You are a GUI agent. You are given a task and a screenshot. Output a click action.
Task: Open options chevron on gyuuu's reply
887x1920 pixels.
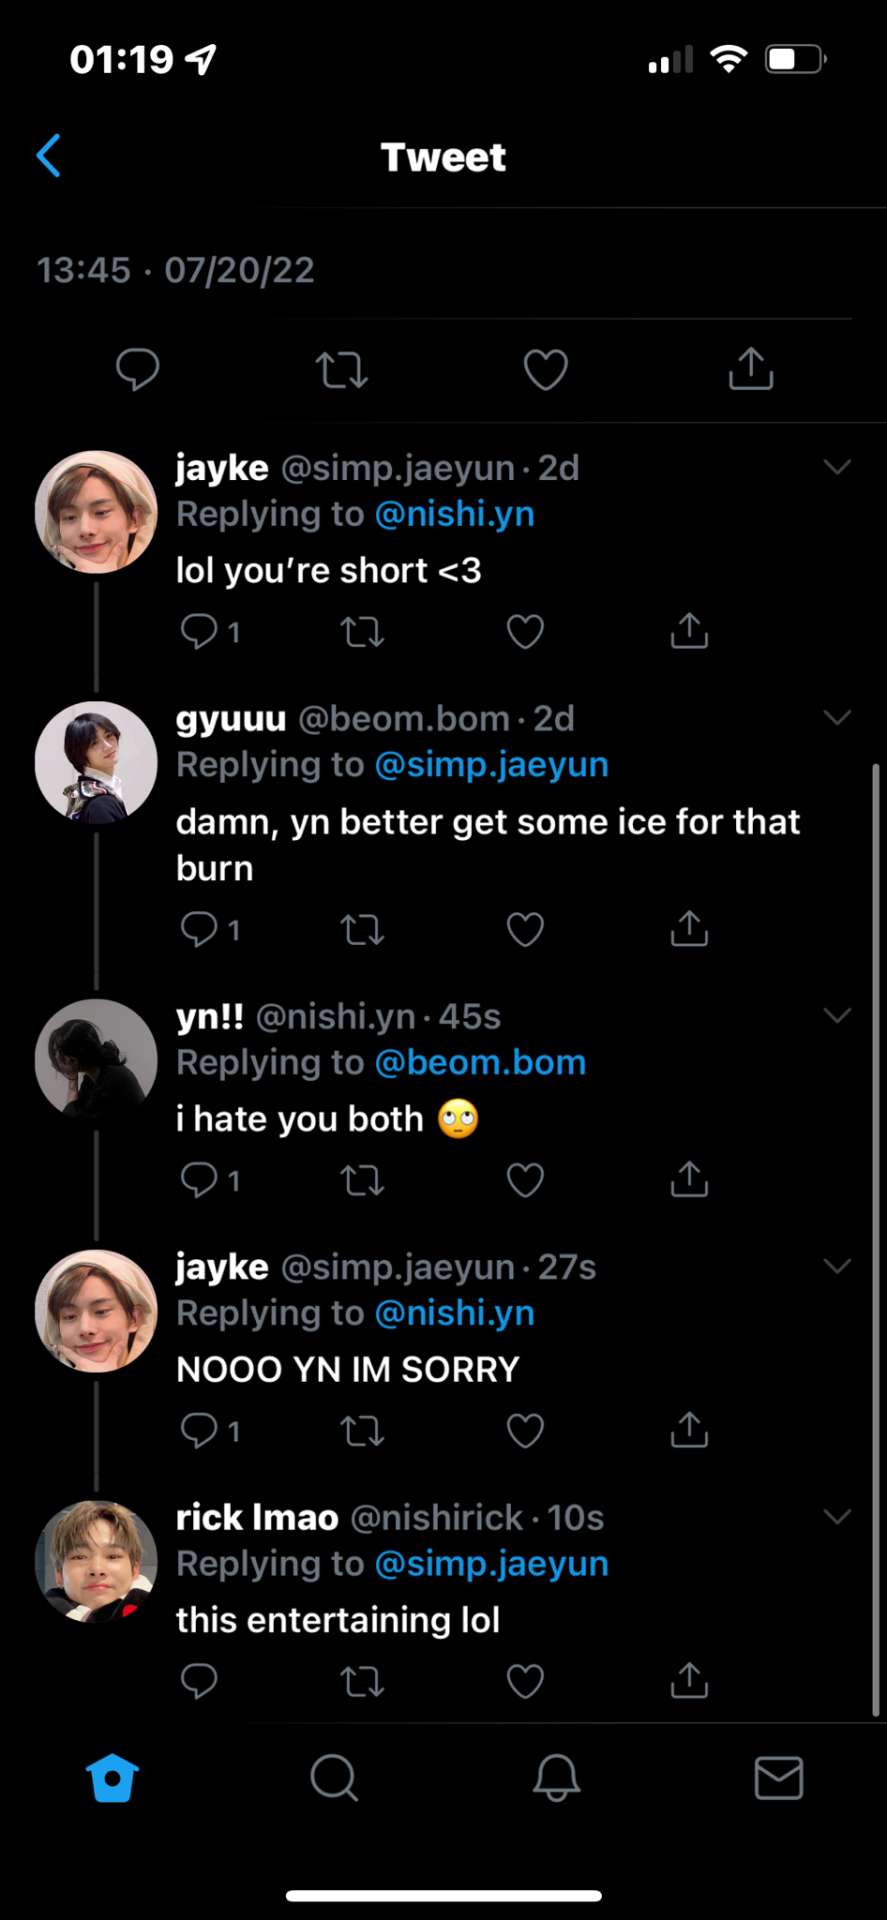(x=837, y=718)
